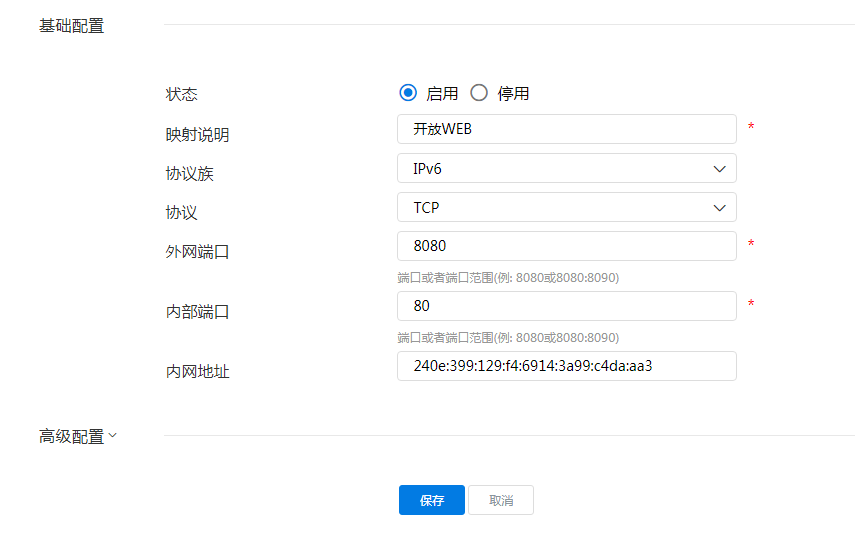The height and width of the screenshot is (544, 855).
Task: Open the 协议族 dropdown showing IPv6
Action: pyautogui.click(x=566, y=168)
